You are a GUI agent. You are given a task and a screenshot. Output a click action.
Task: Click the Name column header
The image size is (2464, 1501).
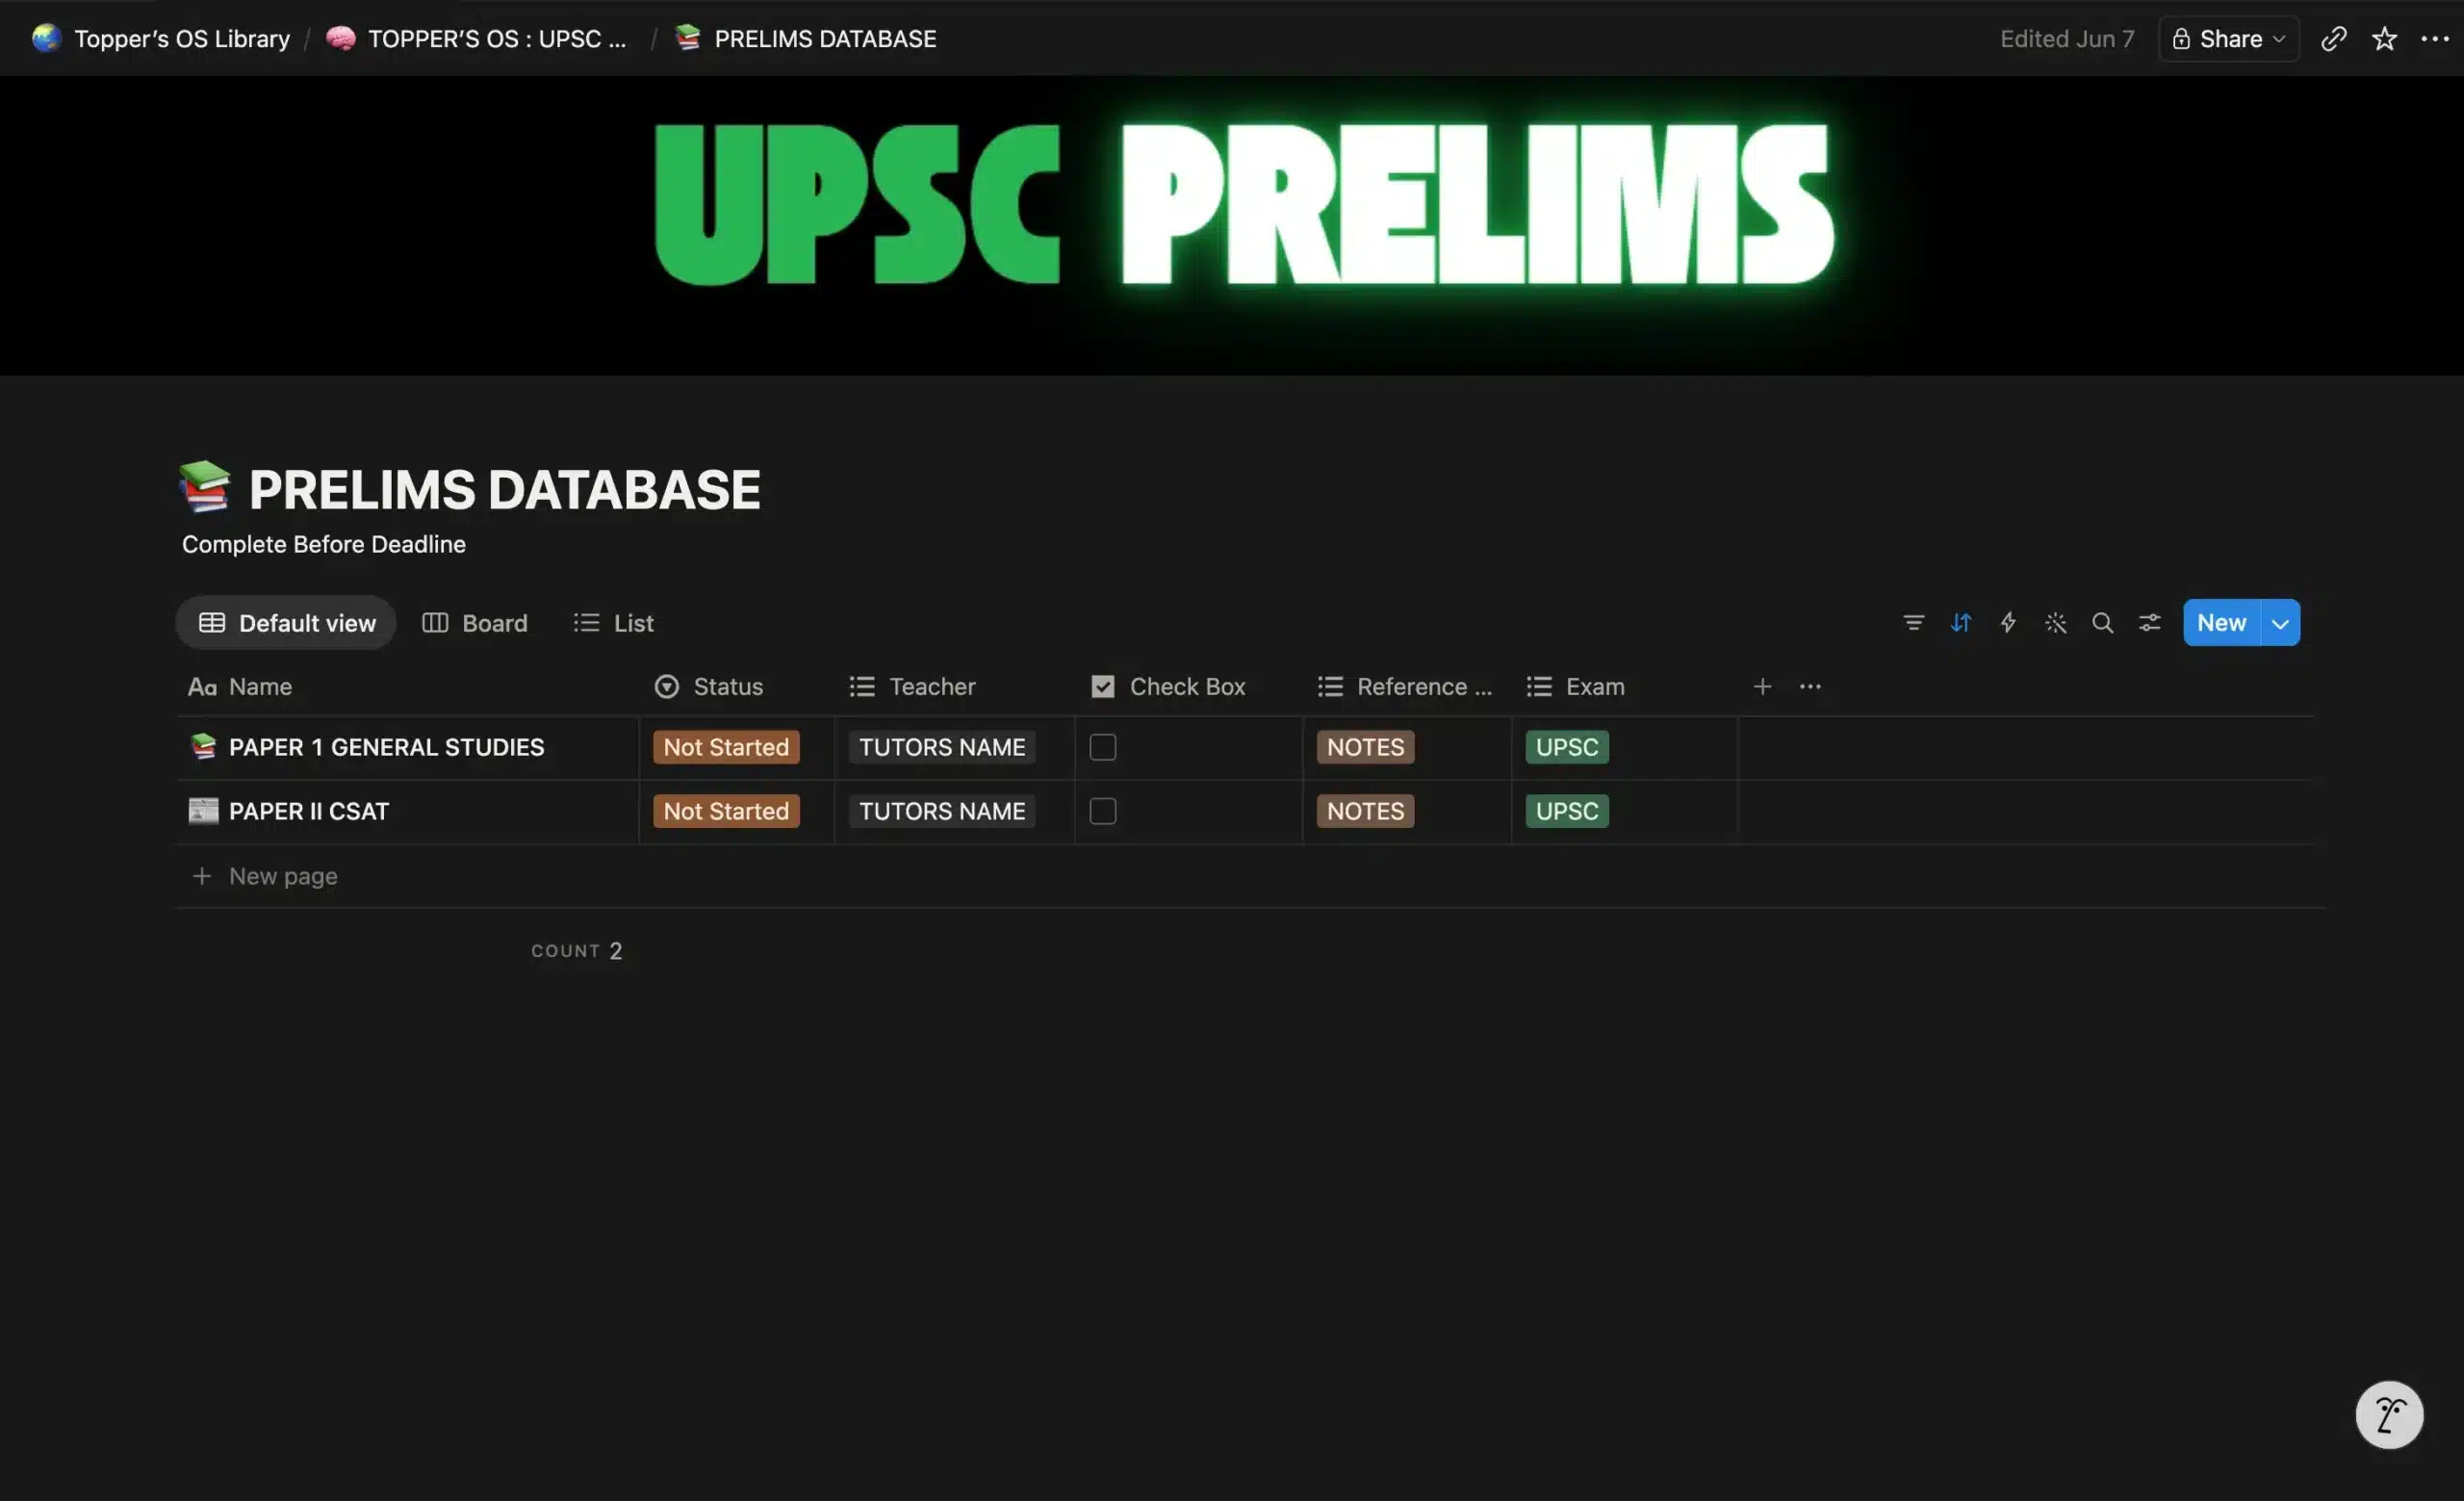coord(407,686)
